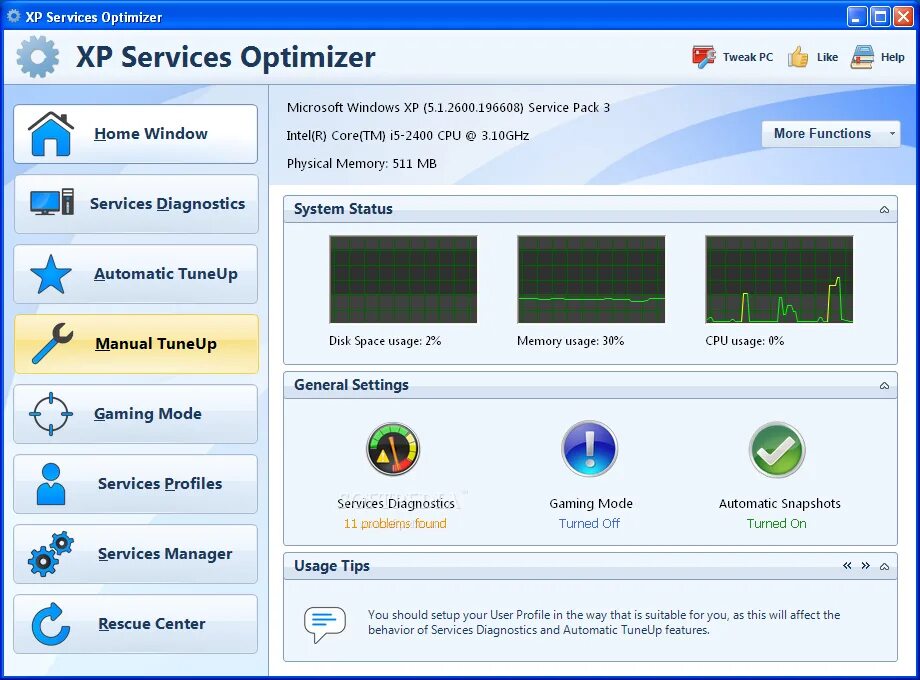Collapse the General Settings panel
The image size is (920, 680).
pos(884,385)
